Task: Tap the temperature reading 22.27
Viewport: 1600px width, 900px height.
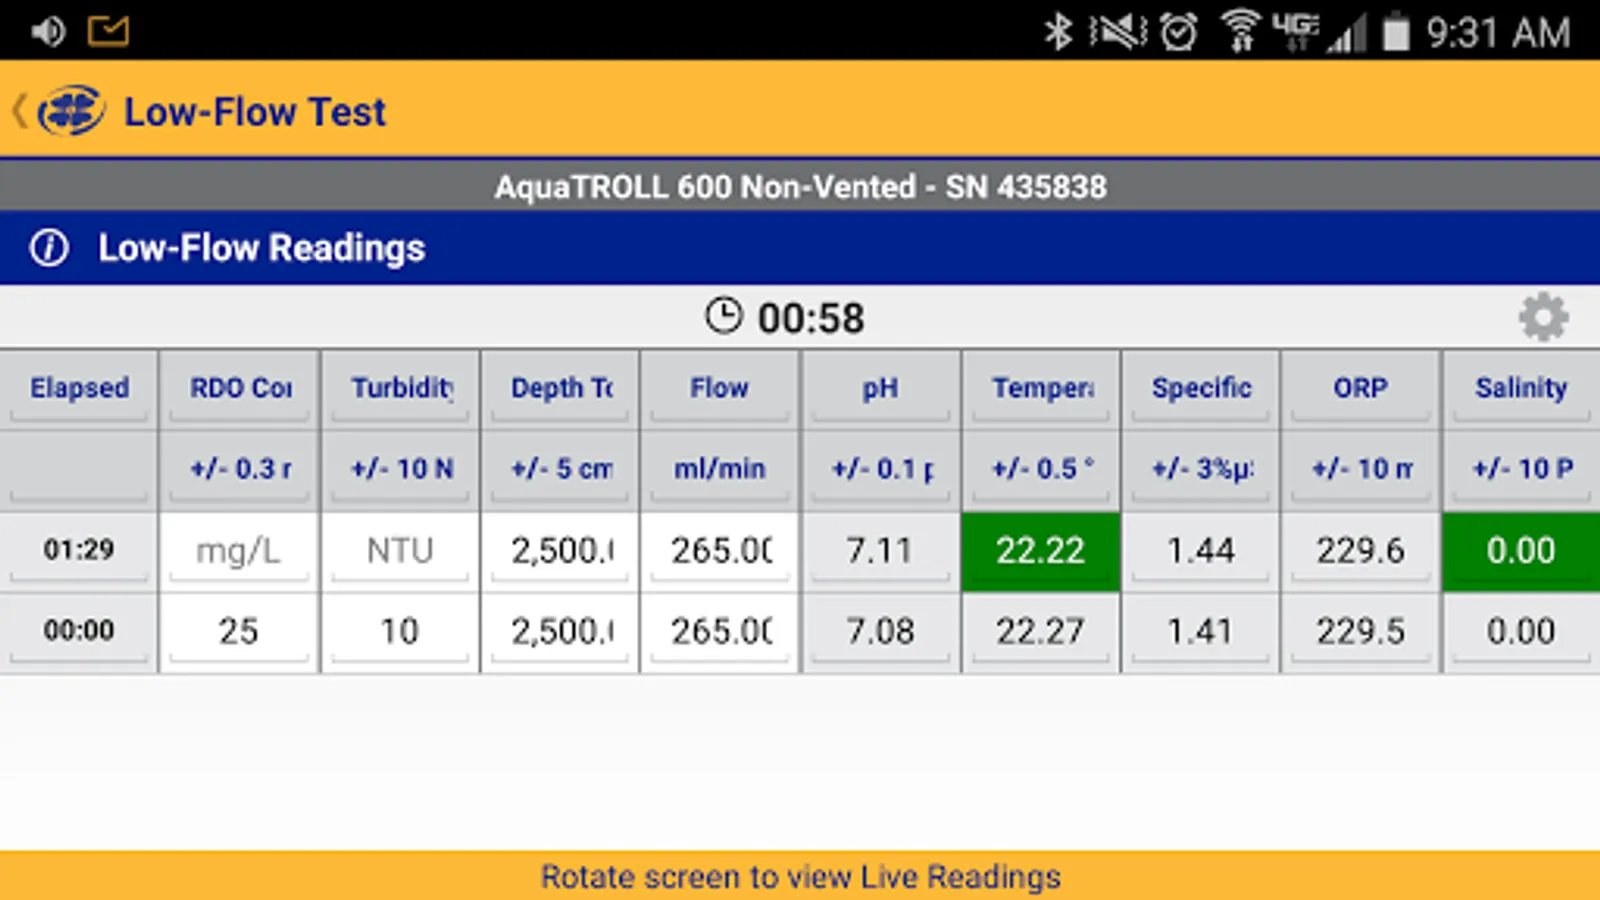Action: click(x=1041, y=632)
